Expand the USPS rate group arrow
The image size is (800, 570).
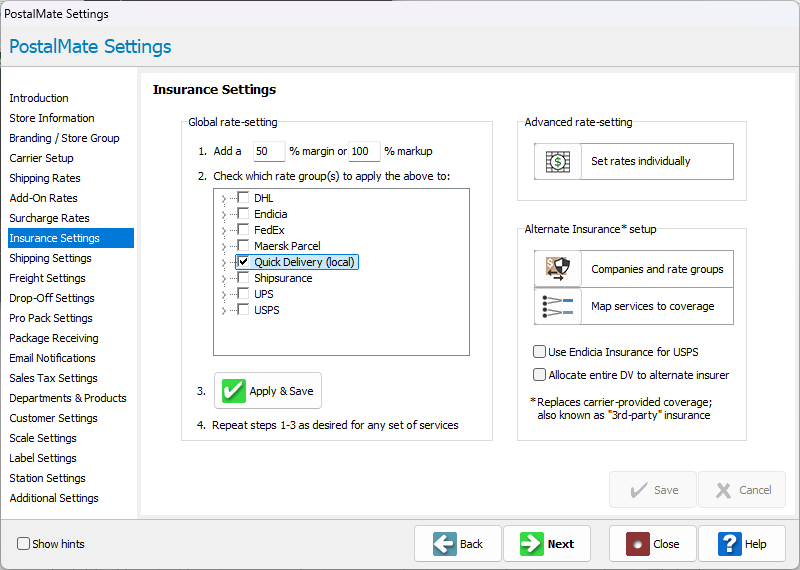223,310
